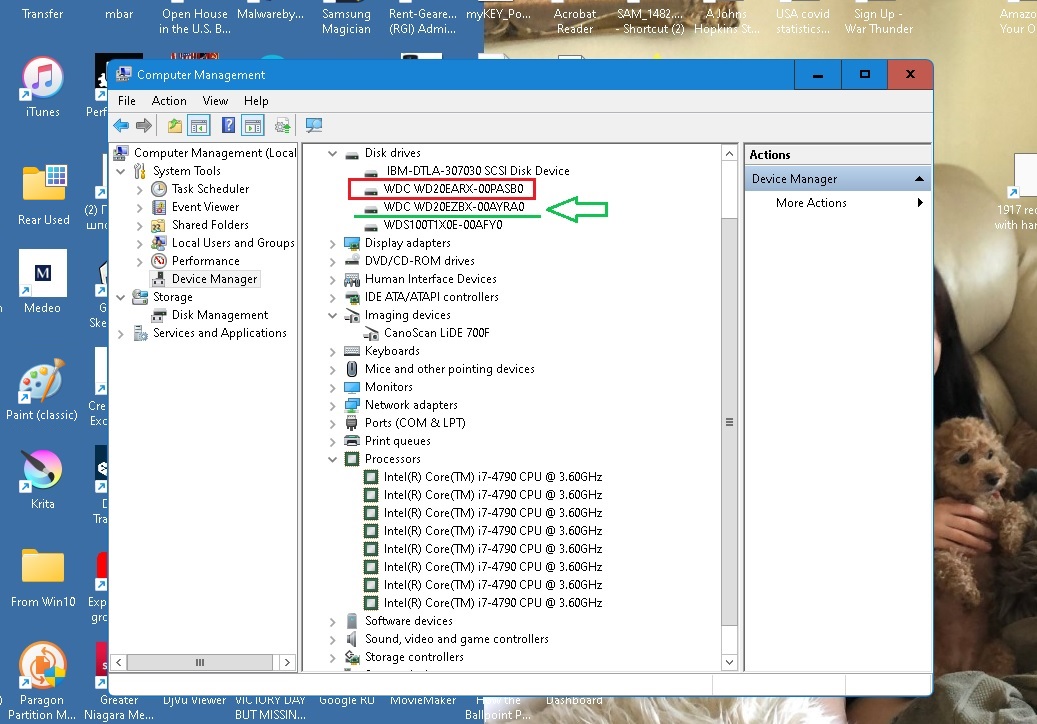Open the Help menu
Image resolution: width=1037 pixels, height=724 pixels.
[x=256, y=101]
